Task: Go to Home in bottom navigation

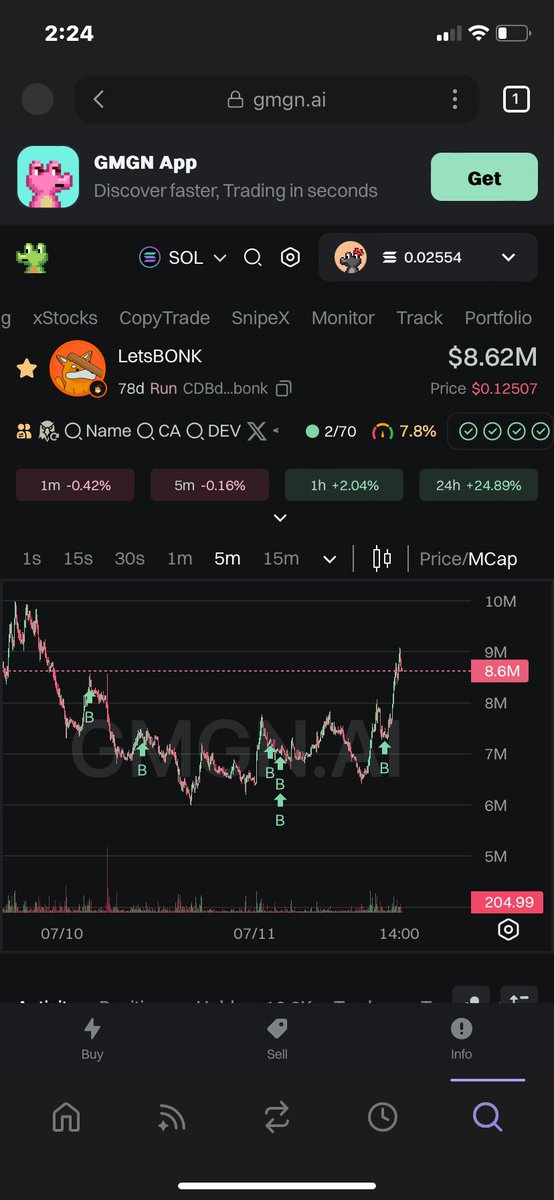Action: click(66, 1116)
